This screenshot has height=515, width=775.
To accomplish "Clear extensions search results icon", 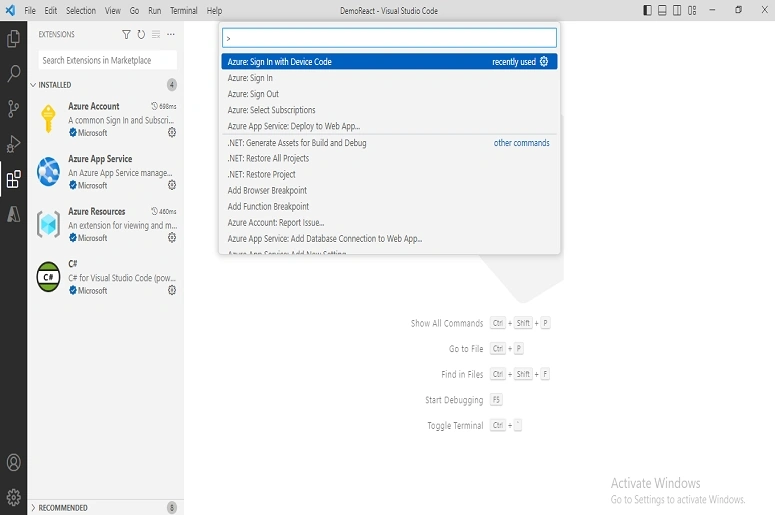I will point(156,34).
